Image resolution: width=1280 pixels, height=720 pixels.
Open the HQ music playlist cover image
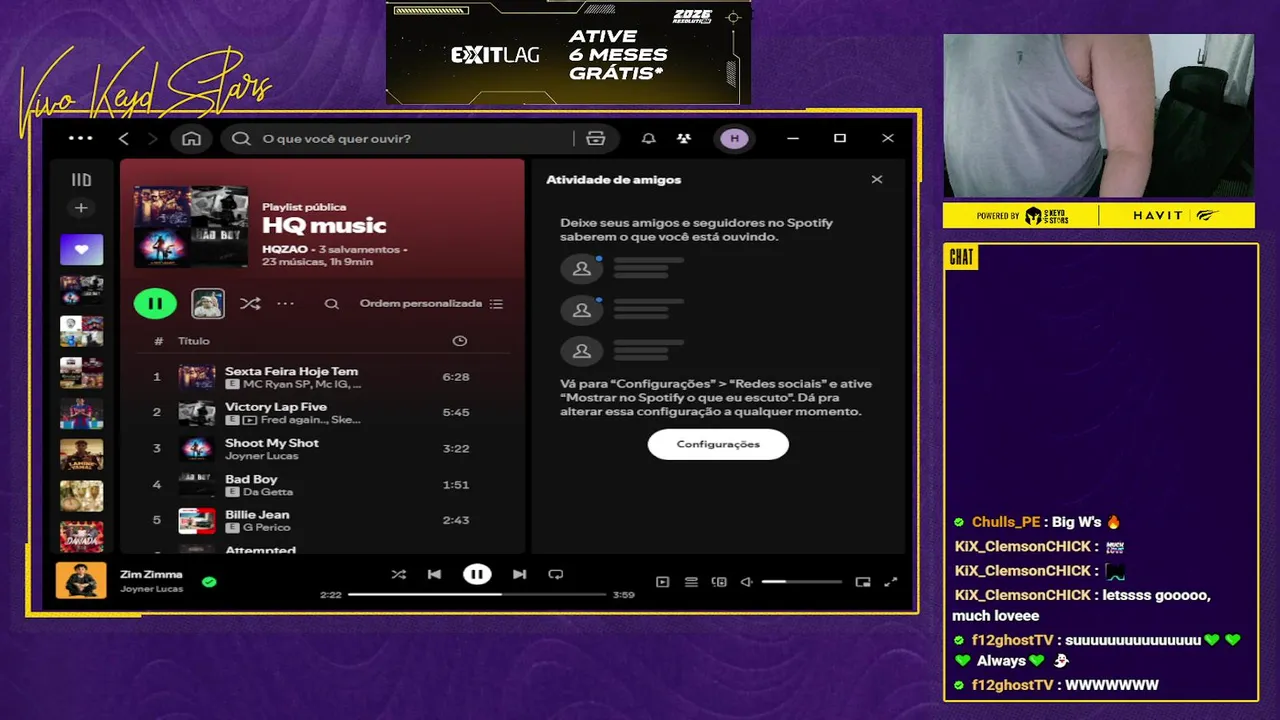[191, 226]
